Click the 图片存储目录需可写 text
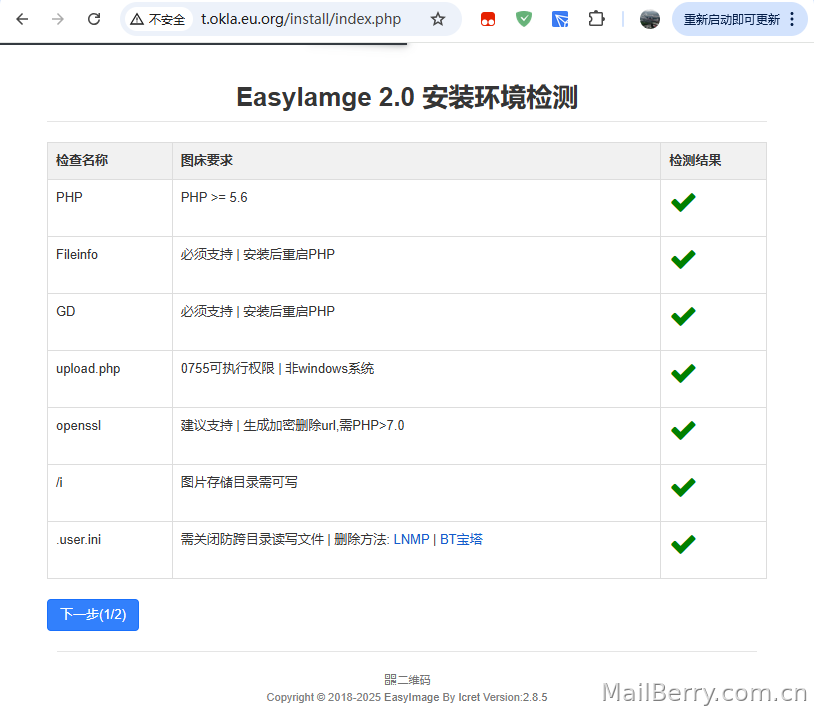 pyautogui.click(x=239, y=483)
